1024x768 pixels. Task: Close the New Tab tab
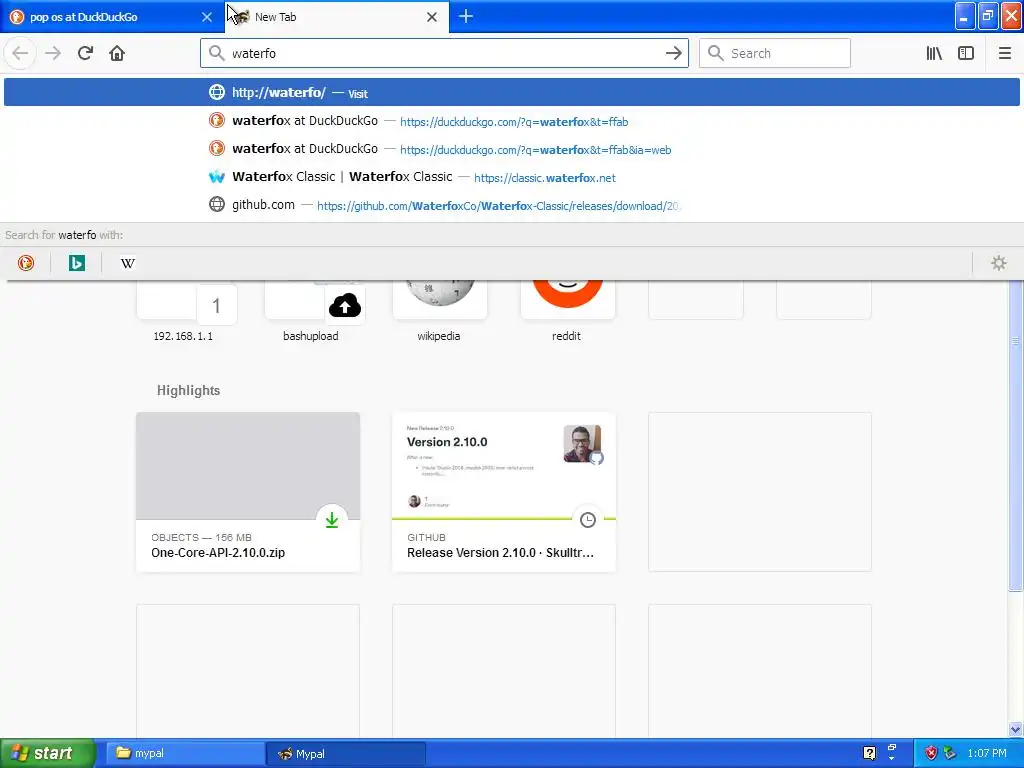[432, 17]
